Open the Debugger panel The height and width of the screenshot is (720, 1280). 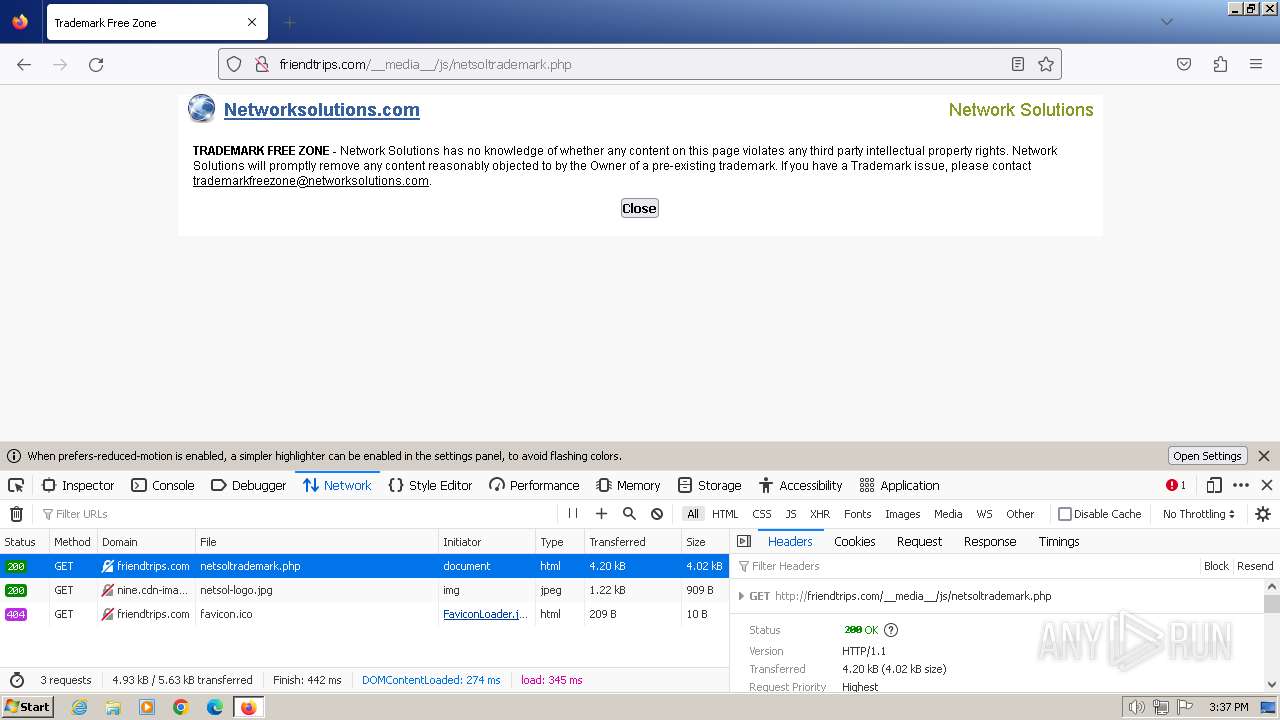[249, 485]
